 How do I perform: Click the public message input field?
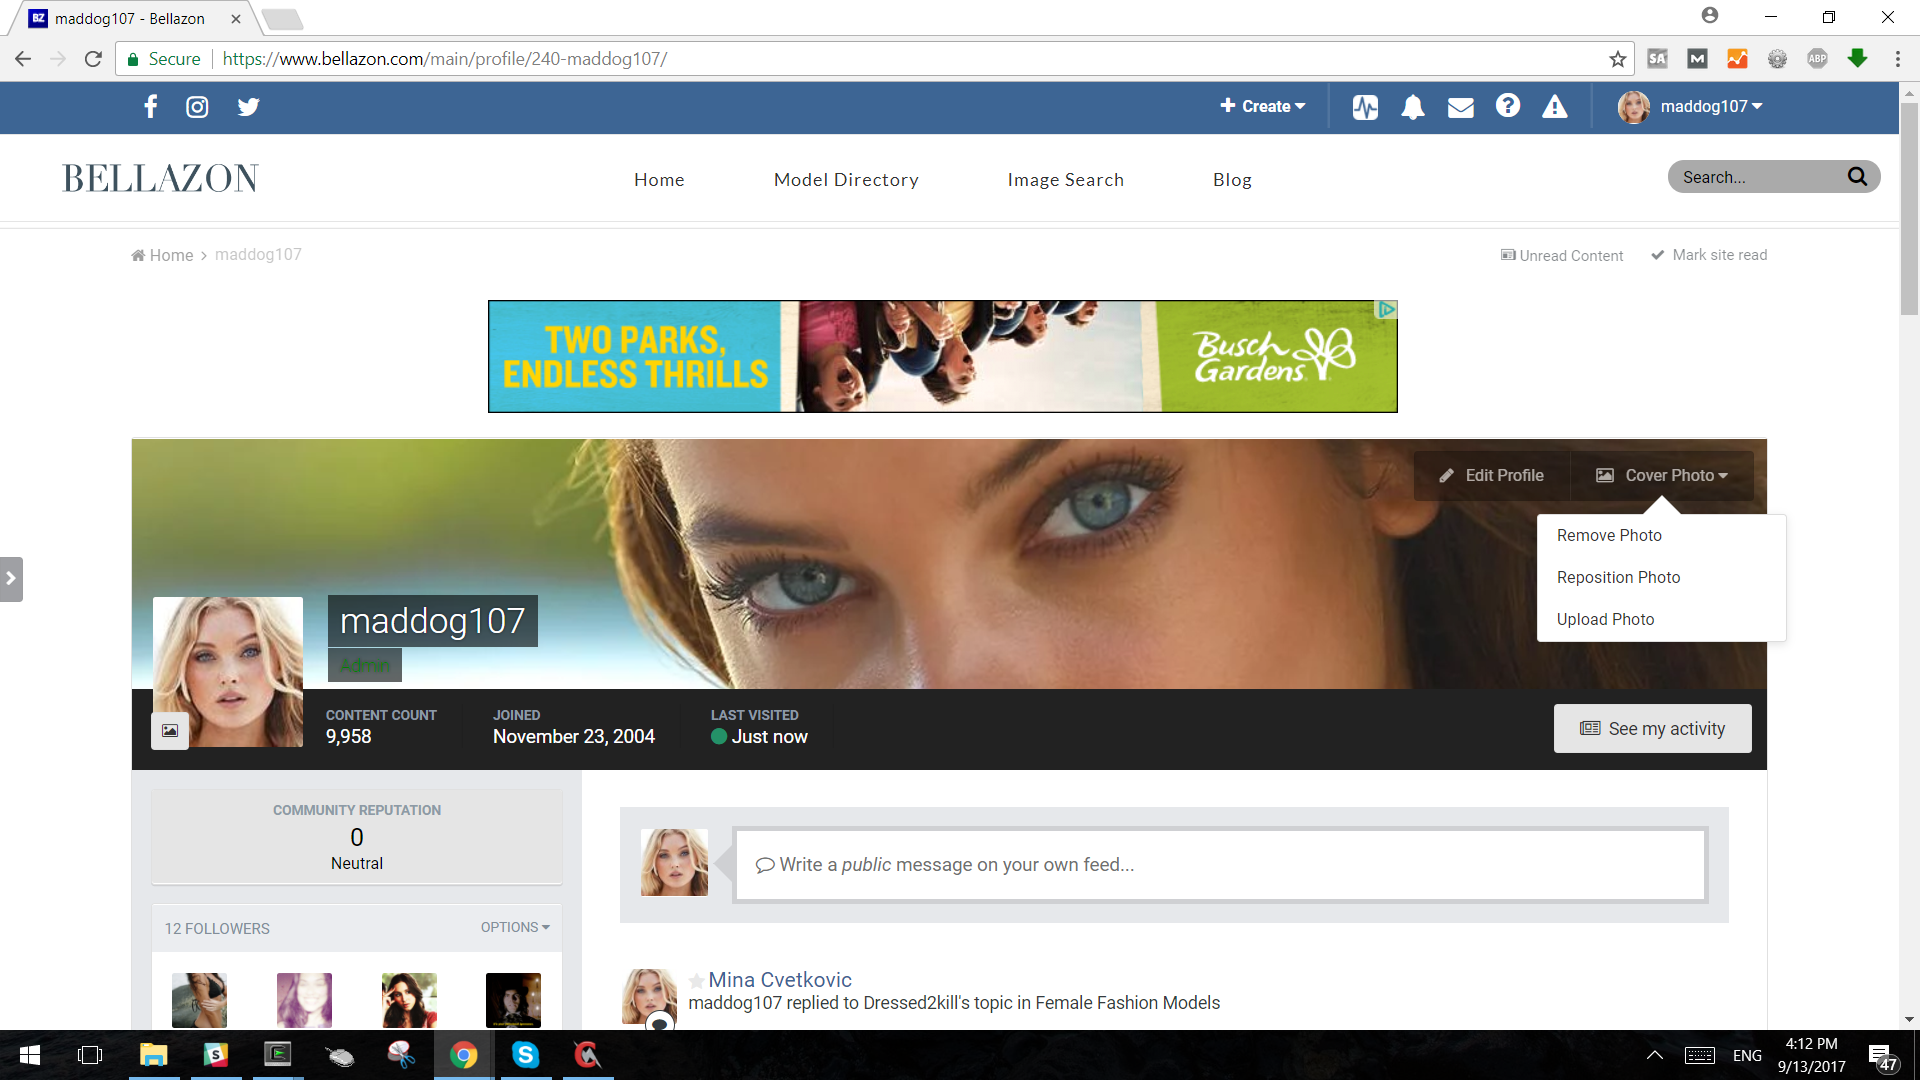click(1220, 865)
